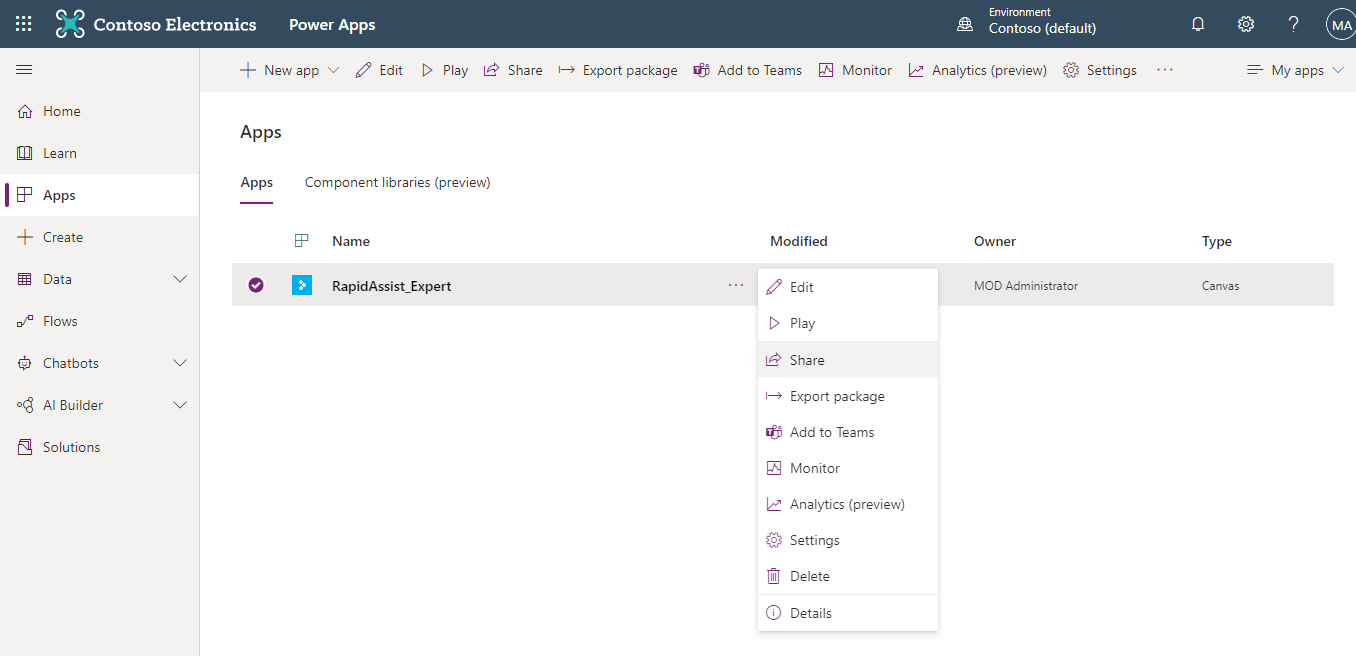The width and height of the screenshot is (1356, 656).
Task: Click the RapidAssist_Expert canvas app icon
Action: 302,285
